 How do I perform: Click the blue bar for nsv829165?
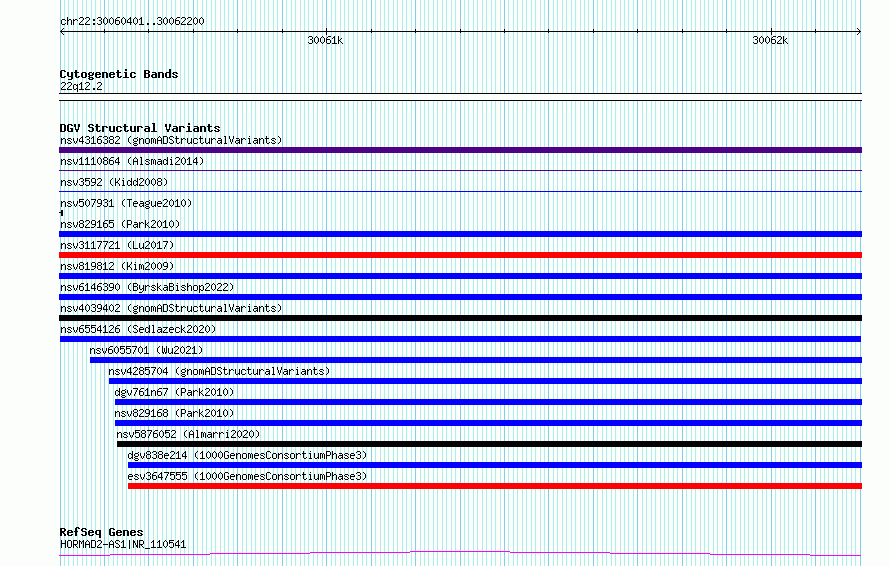460,234
